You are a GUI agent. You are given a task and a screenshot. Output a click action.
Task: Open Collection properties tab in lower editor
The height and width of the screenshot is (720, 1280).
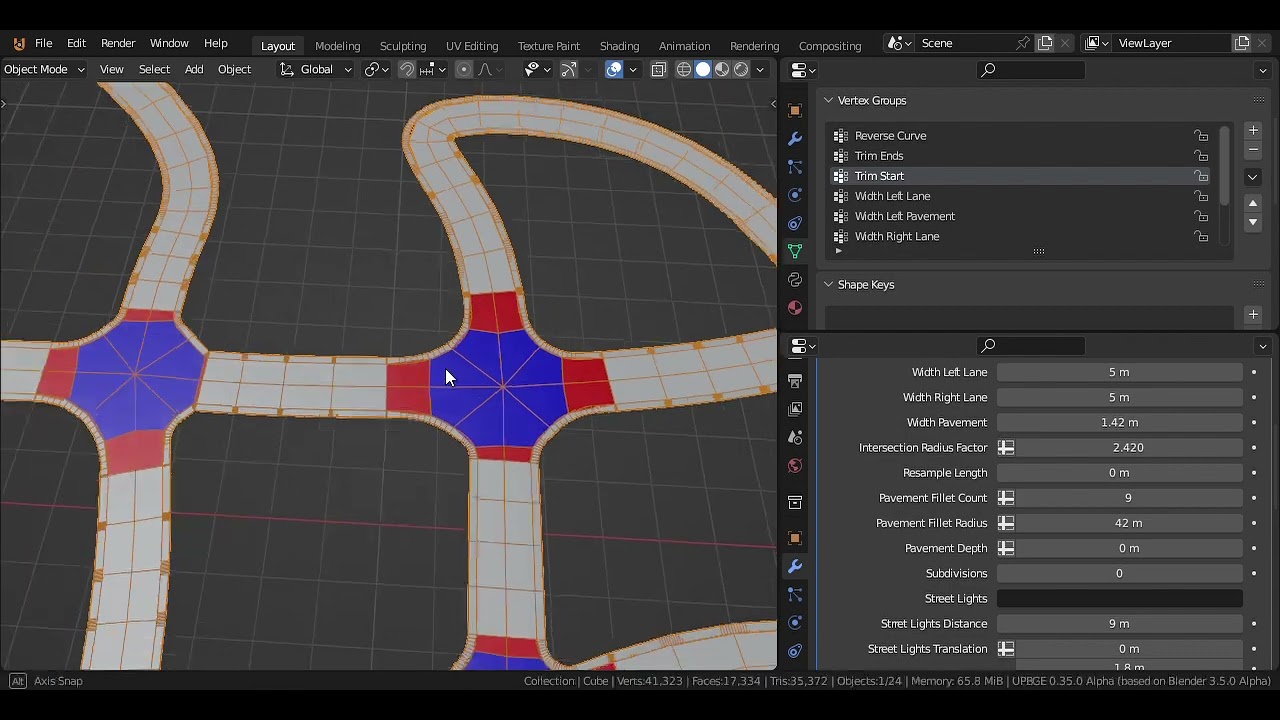point(795,502)
